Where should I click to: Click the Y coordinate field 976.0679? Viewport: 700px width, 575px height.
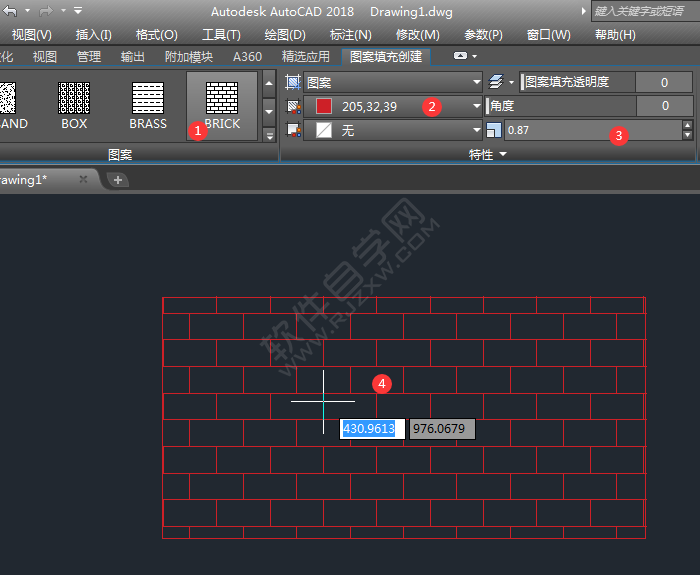click(x=442, y=429)
